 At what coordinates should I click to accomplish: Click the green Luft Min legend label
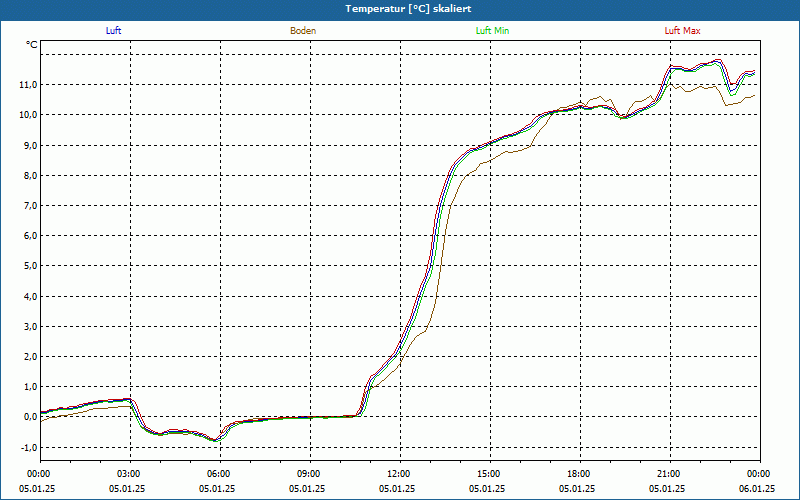[492, 31]
